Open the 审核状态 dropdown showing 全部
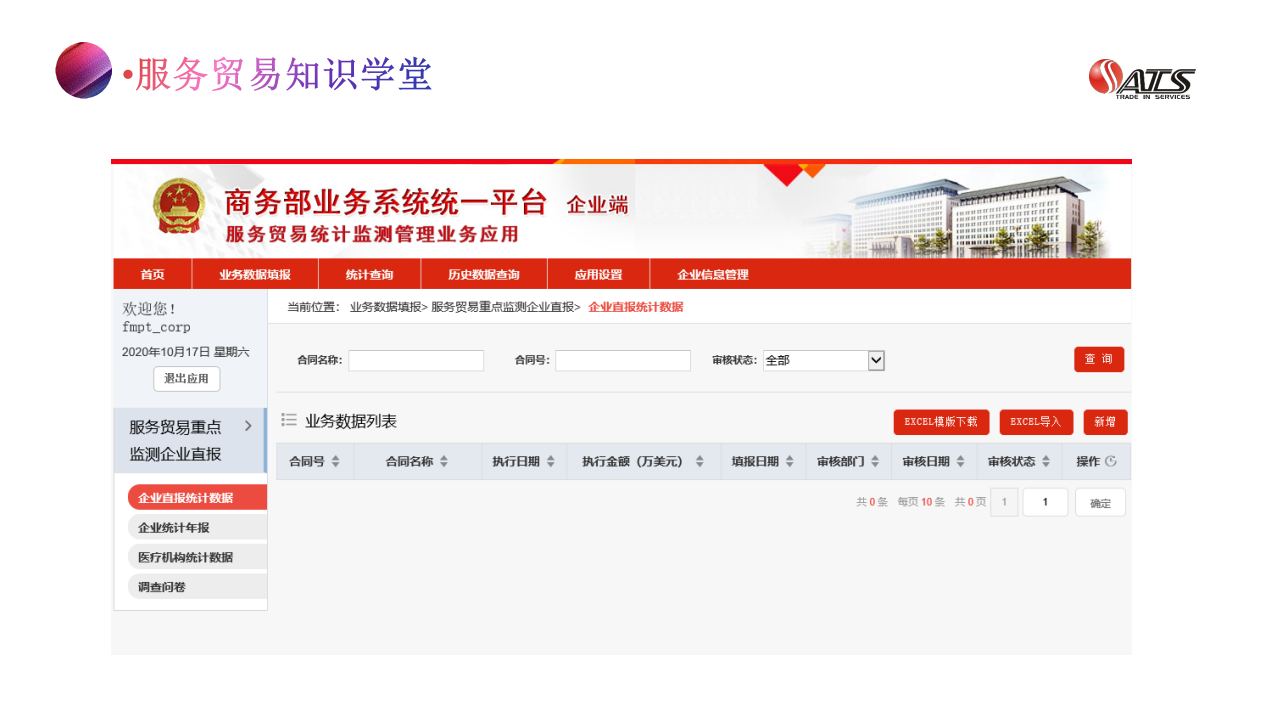This screenshot has width=1280, height=720. [824, 360]
